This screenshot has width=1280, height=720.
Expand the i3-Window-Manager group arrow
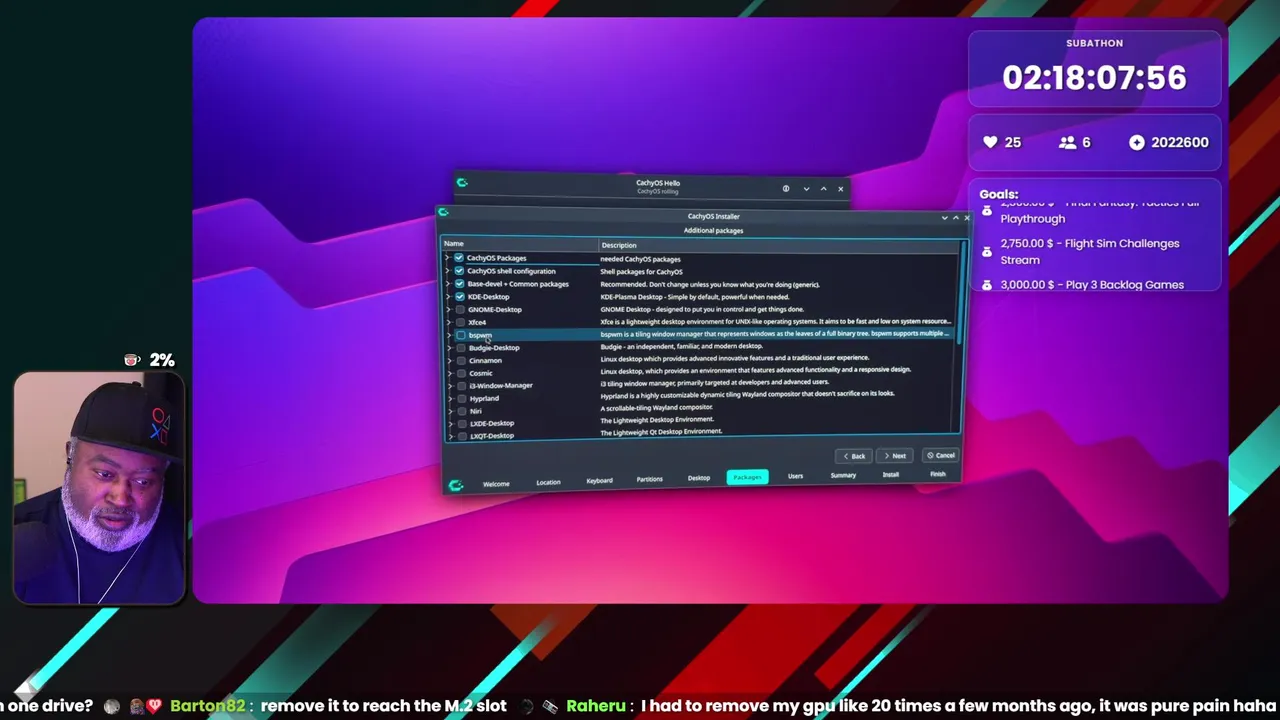point(449,386)
